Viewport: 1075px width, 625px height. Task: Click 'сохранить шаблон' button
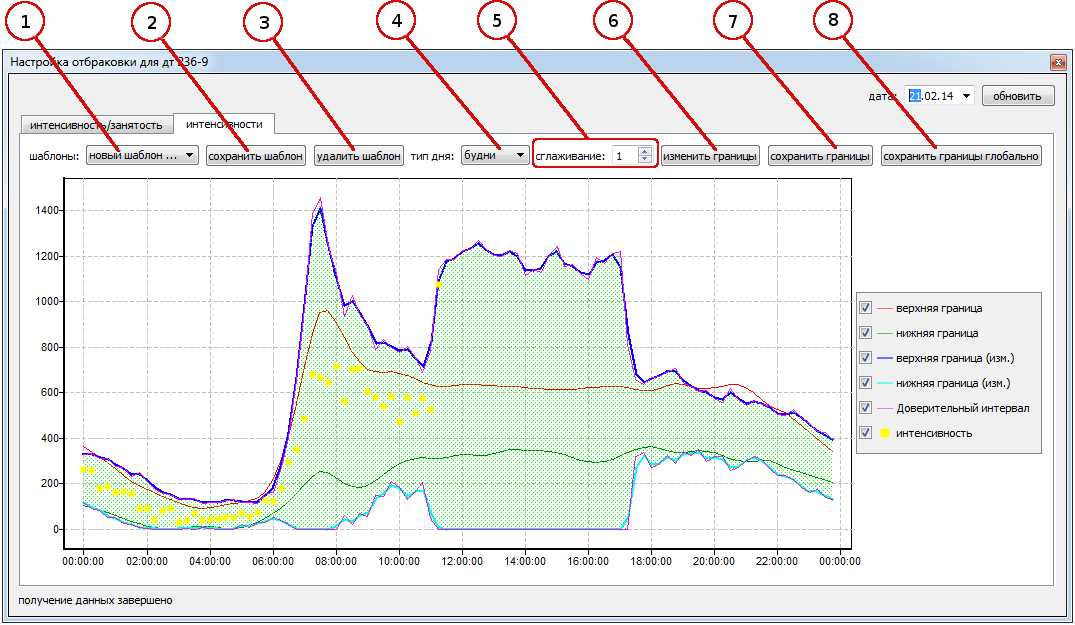[x=255, y=156]
